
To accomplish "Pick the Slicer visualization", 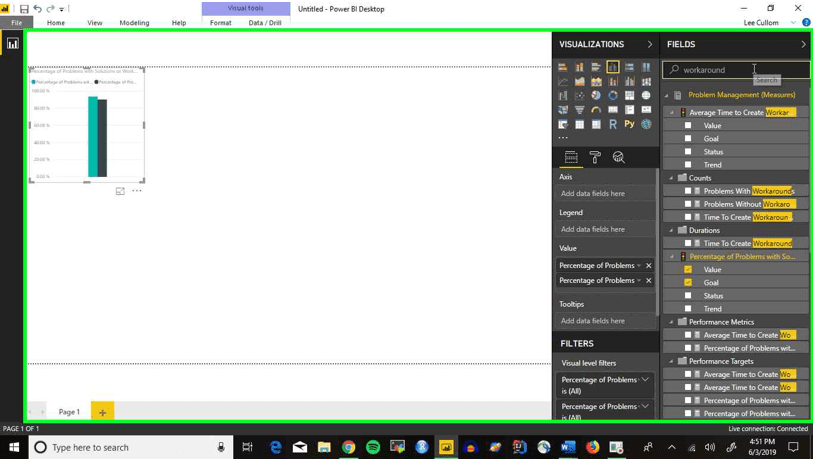I will [563, 124].
